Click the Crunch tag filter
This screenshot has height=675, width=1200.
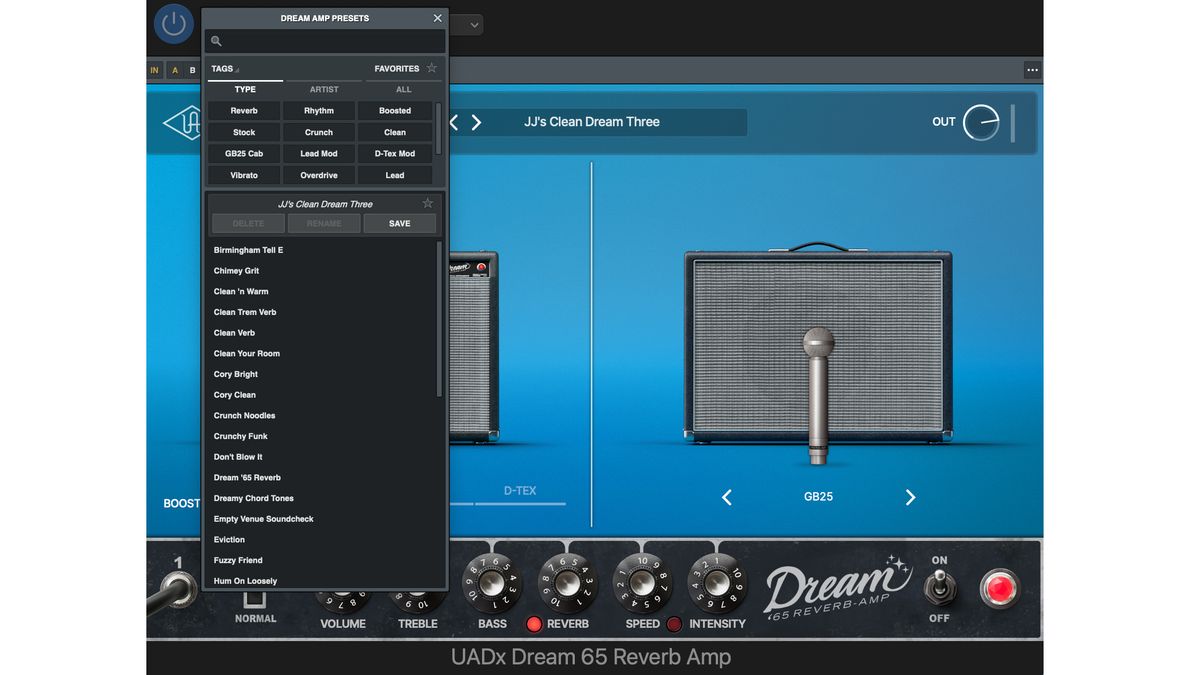point(318,131)
